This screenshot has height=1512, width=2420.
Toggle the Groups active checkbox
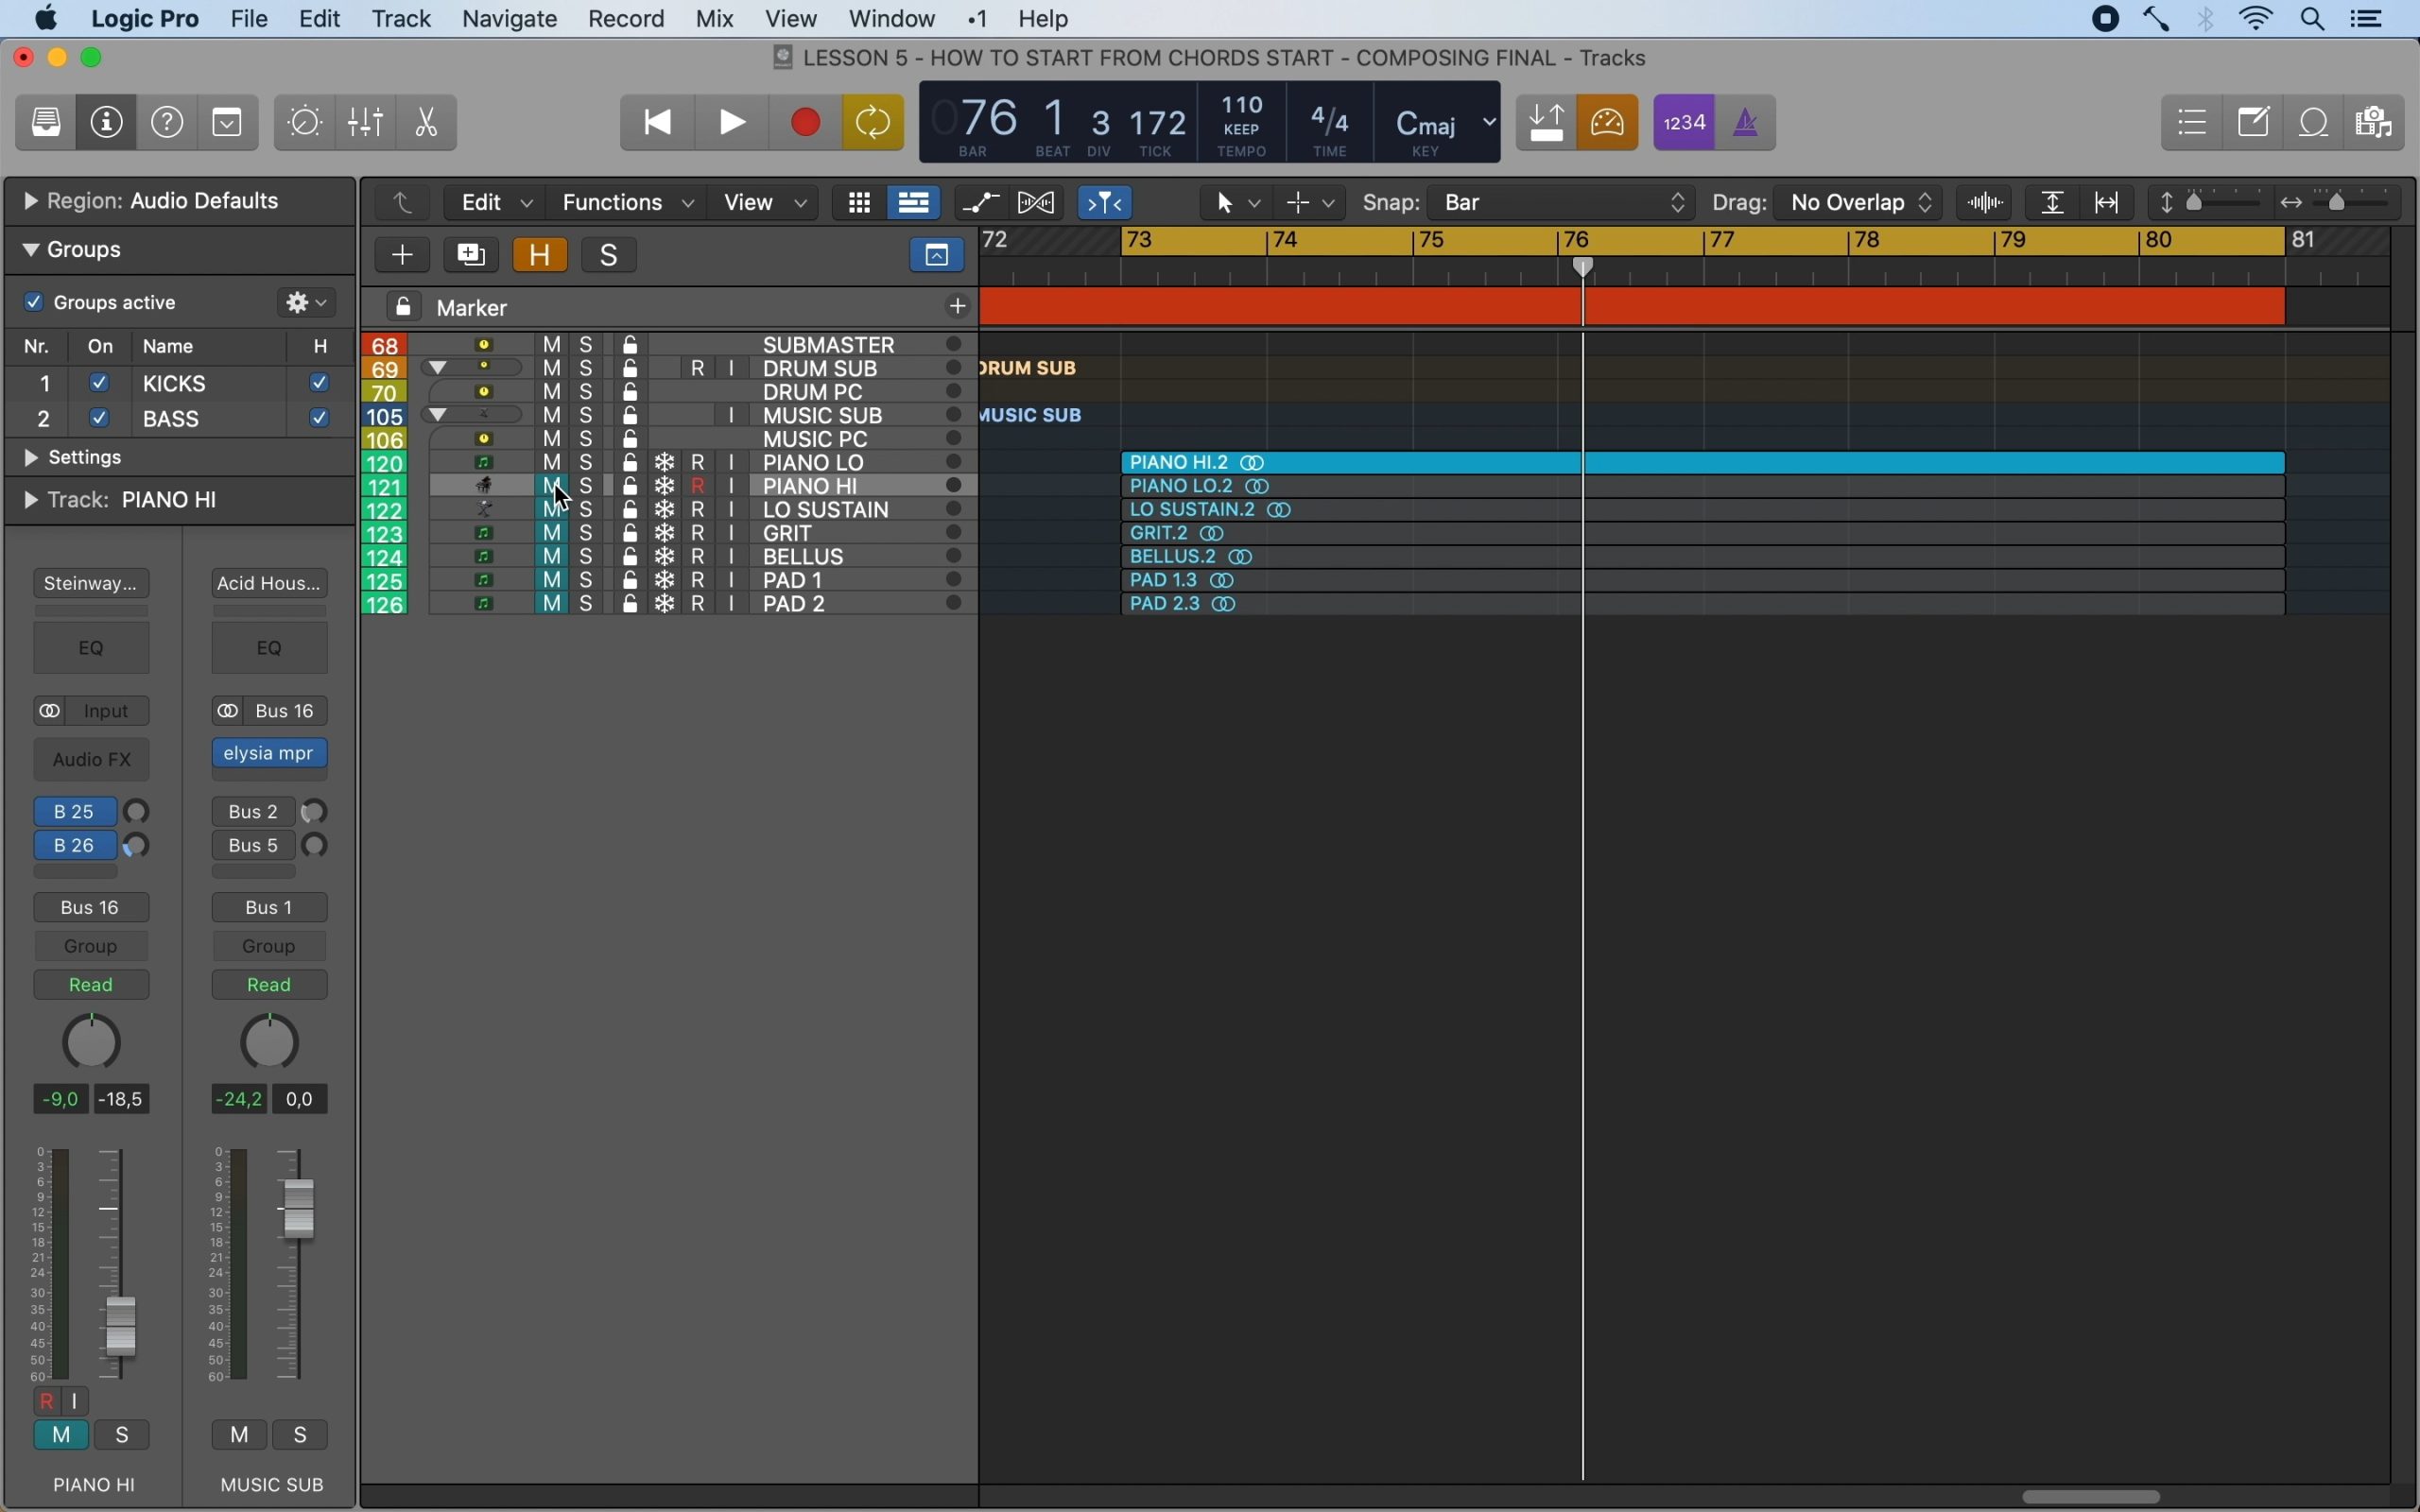[33, 302]
